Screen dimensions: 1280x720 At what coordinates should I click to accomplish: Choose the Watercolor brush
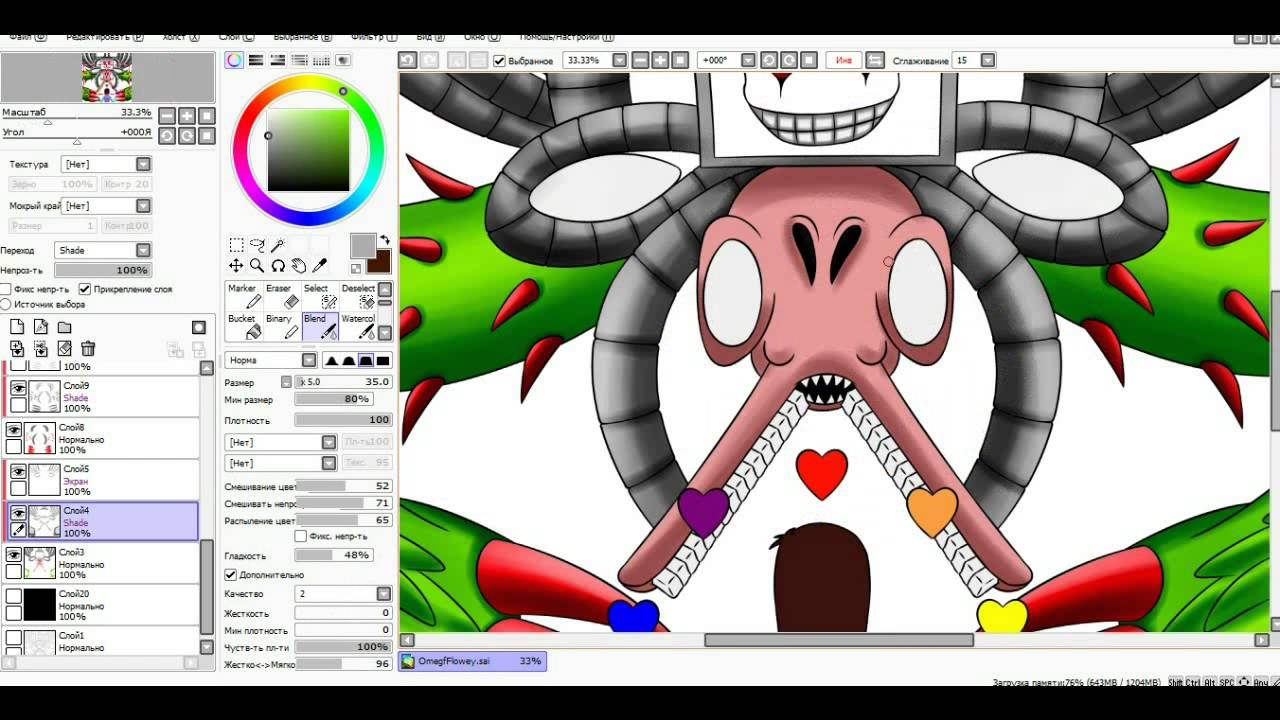tap(357, 326)
